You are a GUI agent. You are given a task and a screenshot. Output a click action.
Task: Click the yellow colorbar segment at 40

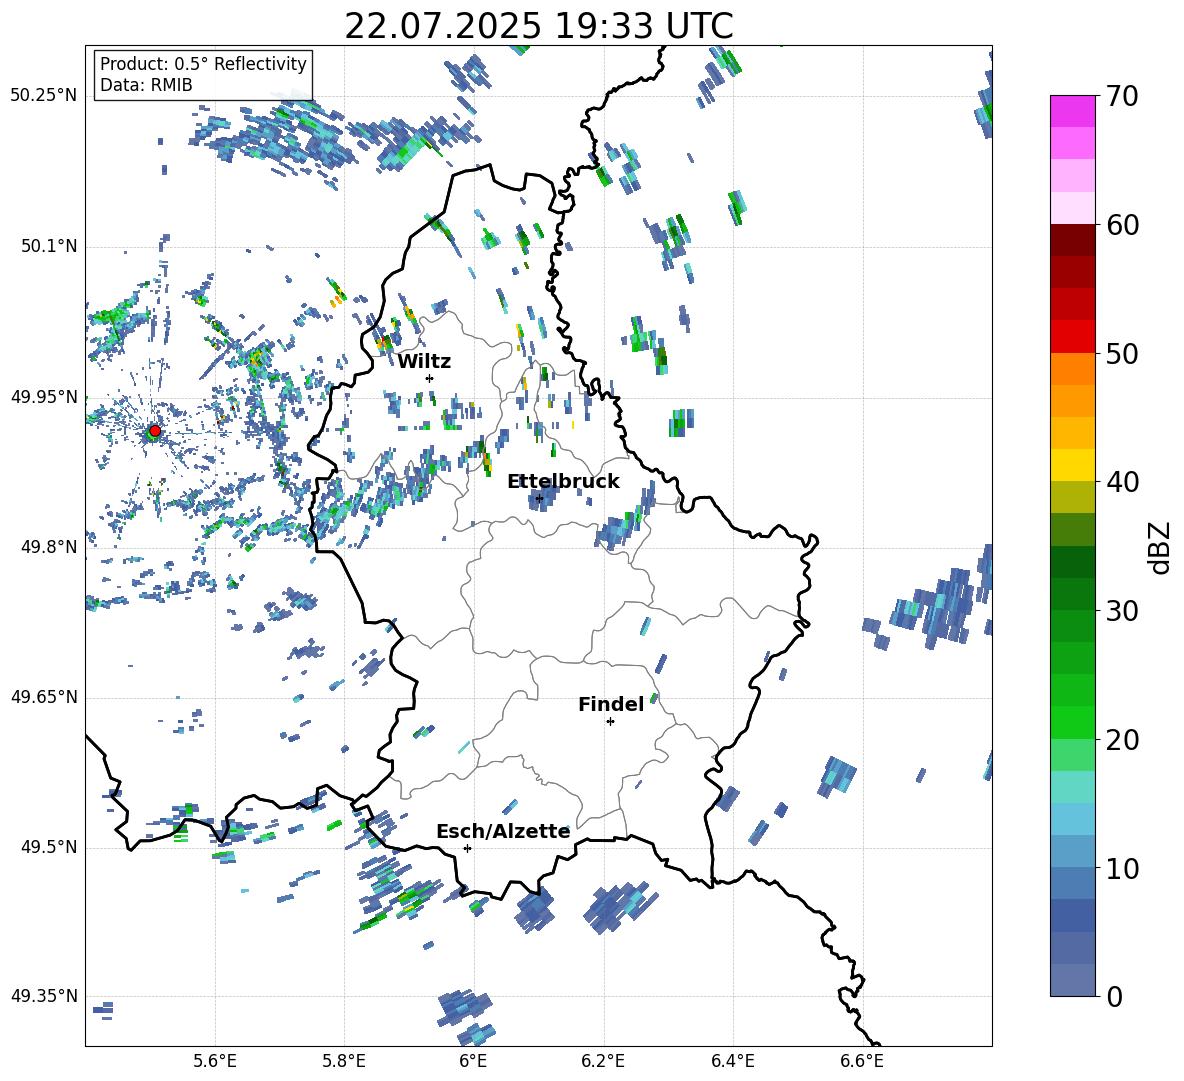[1072, 465]
